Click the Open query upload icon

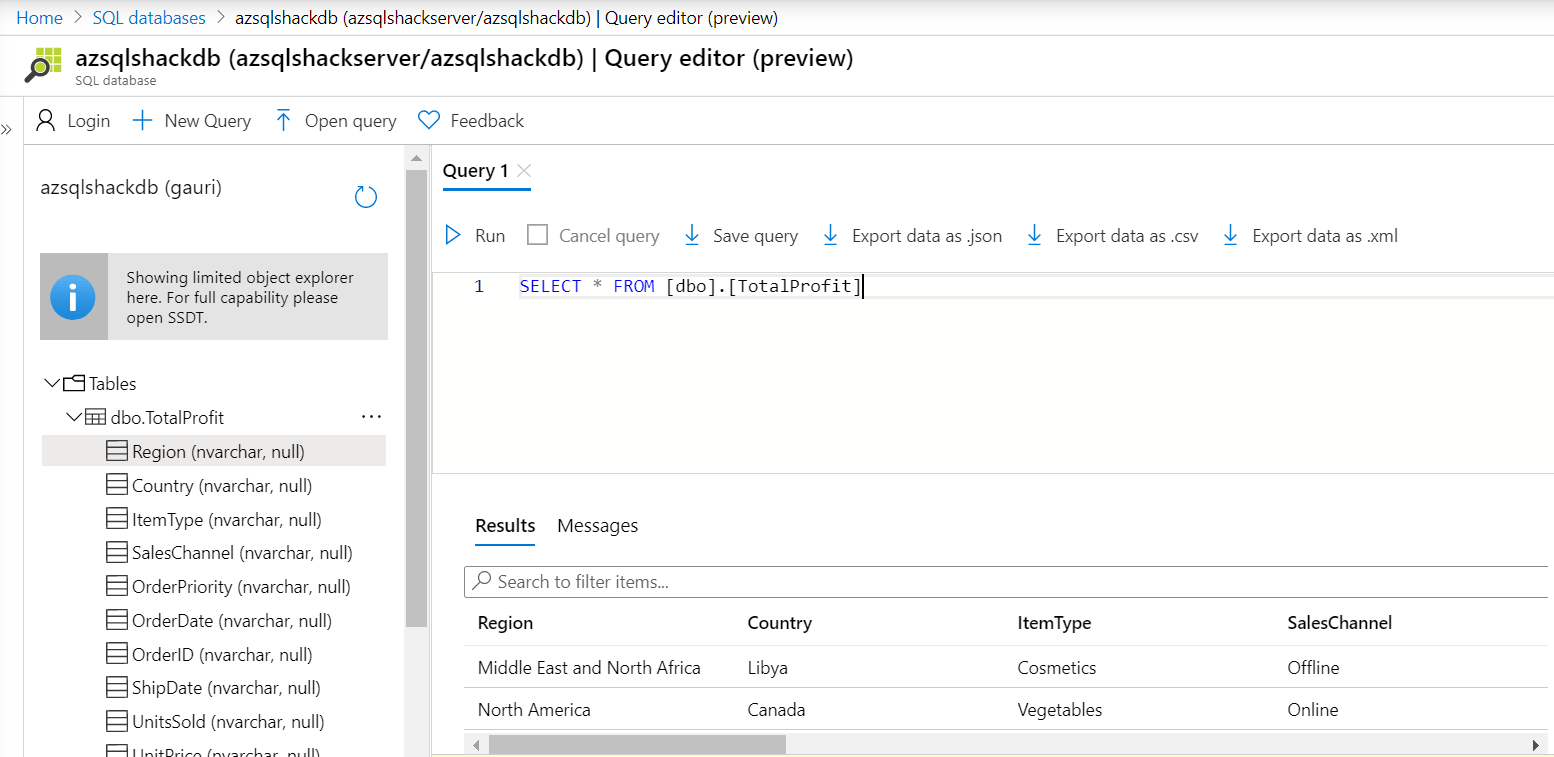[283, 120]
